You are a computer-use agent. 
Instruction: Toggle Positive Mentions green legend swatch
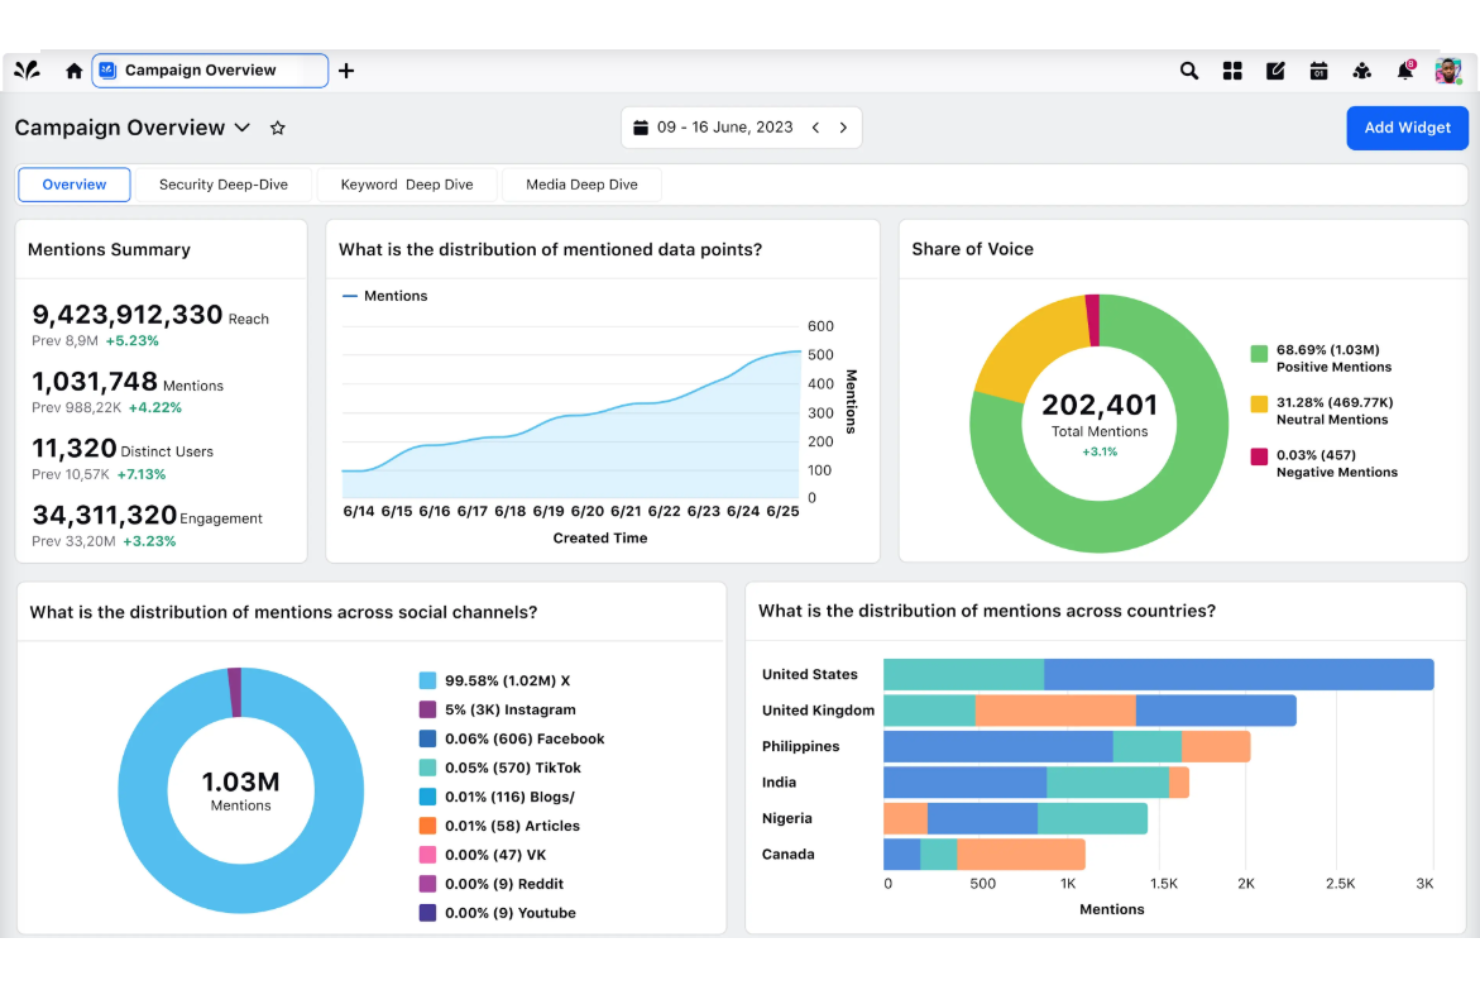[x=1259, y=353]
